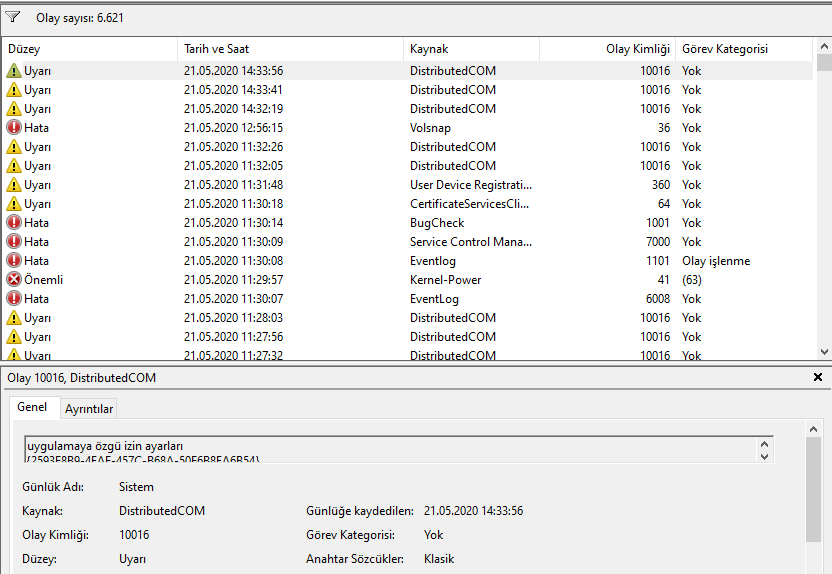Viewport: 832px width, 574px height.
Task: Click event list scroll down arrow
Action: pos(824,352)
